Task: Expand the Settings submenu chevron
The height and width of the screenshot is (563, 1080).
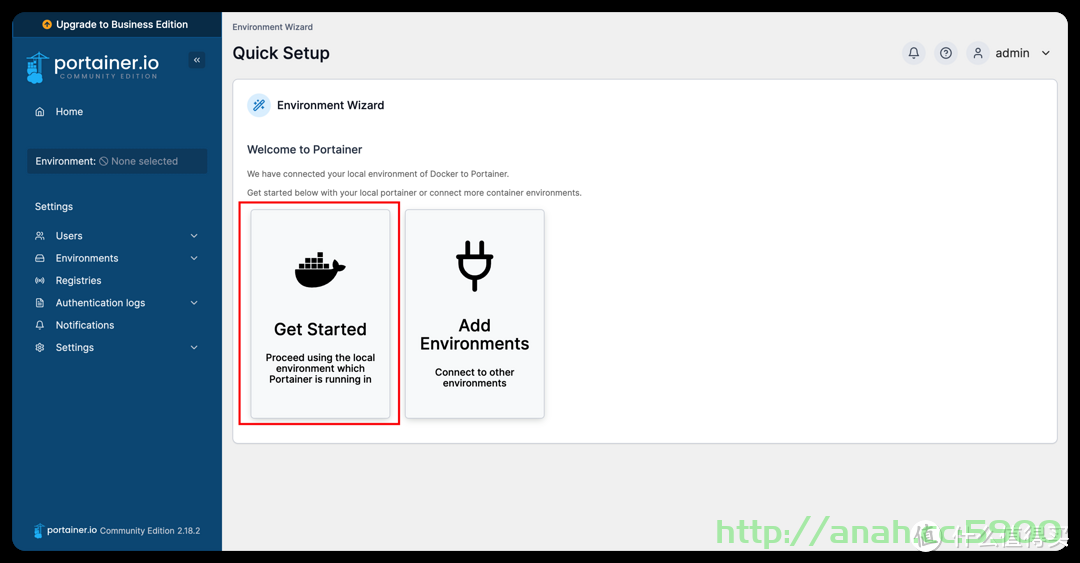Action: (x=194, y=348)
